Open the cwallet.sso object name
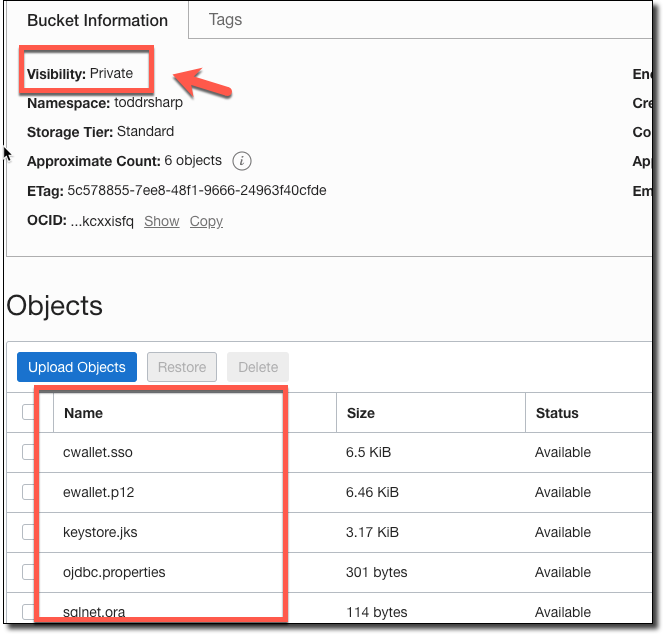The width and height of the screenshot is (663, 634). pyautogui.click(x=98, y=452)
